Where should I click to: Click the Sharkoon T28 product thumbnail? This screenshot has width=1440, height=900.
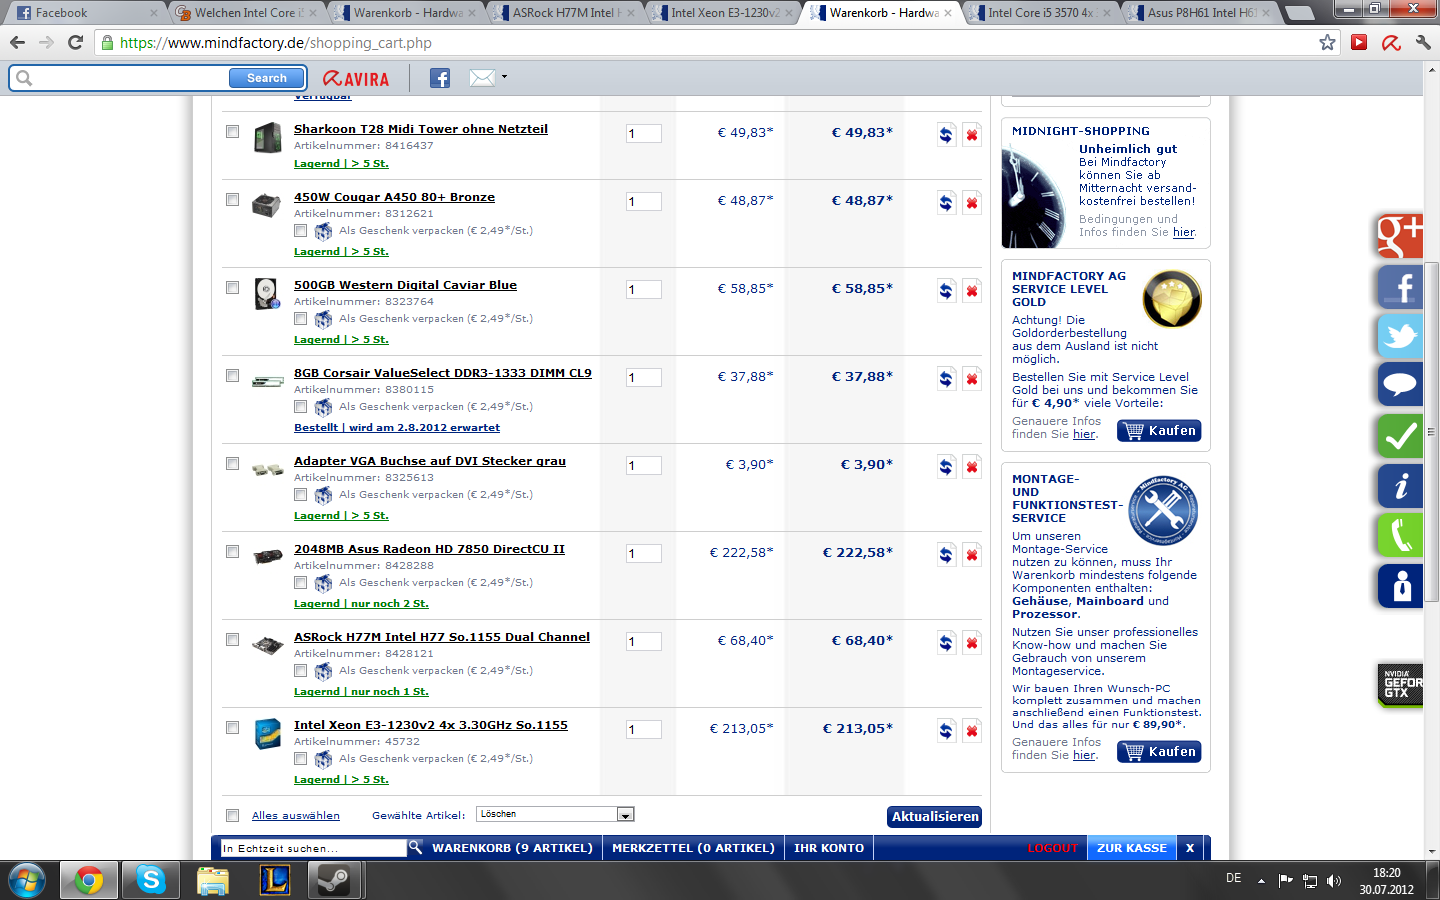click(x=267, y=137)
